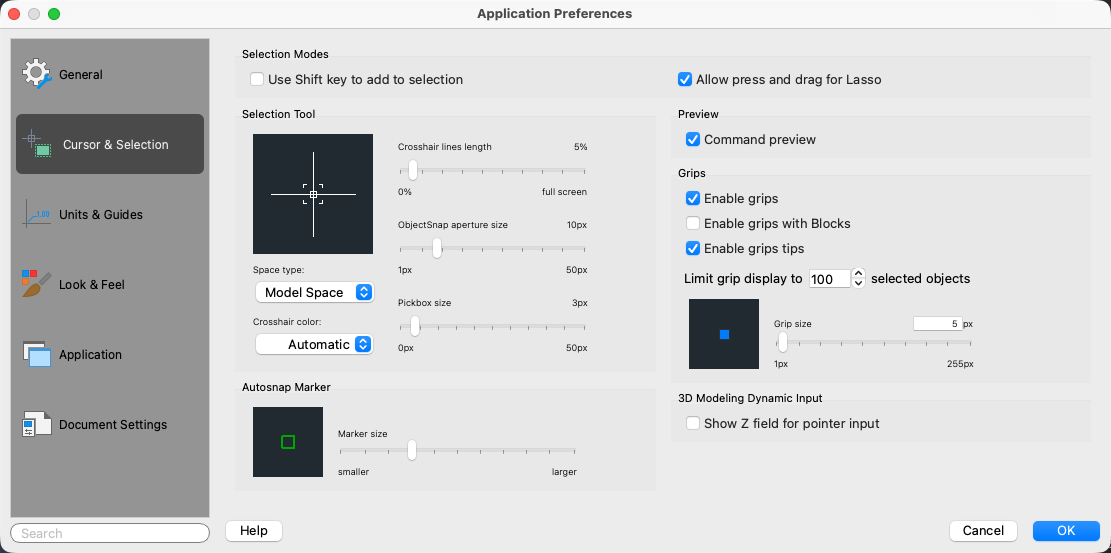Open the Space type Model Space dropdown
The width and height of the screenshot is (1111, 553).
(x=314, y=292)
